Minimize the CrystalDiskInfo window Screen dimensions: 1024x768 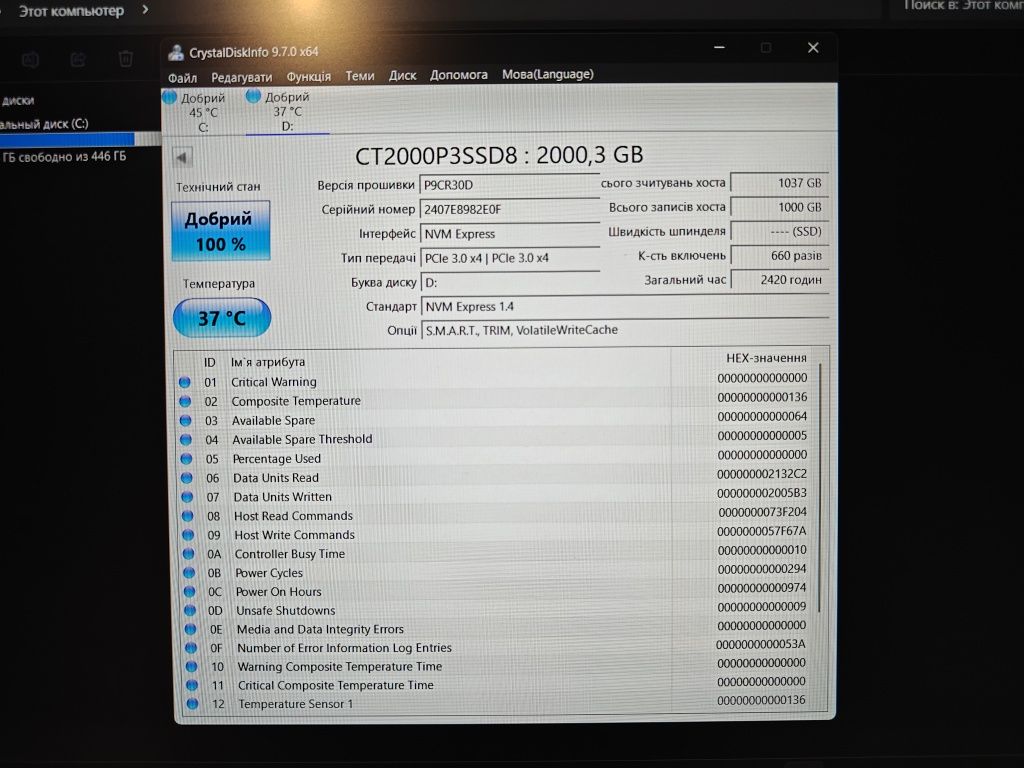pyautogui.click(x=720, y=48)
